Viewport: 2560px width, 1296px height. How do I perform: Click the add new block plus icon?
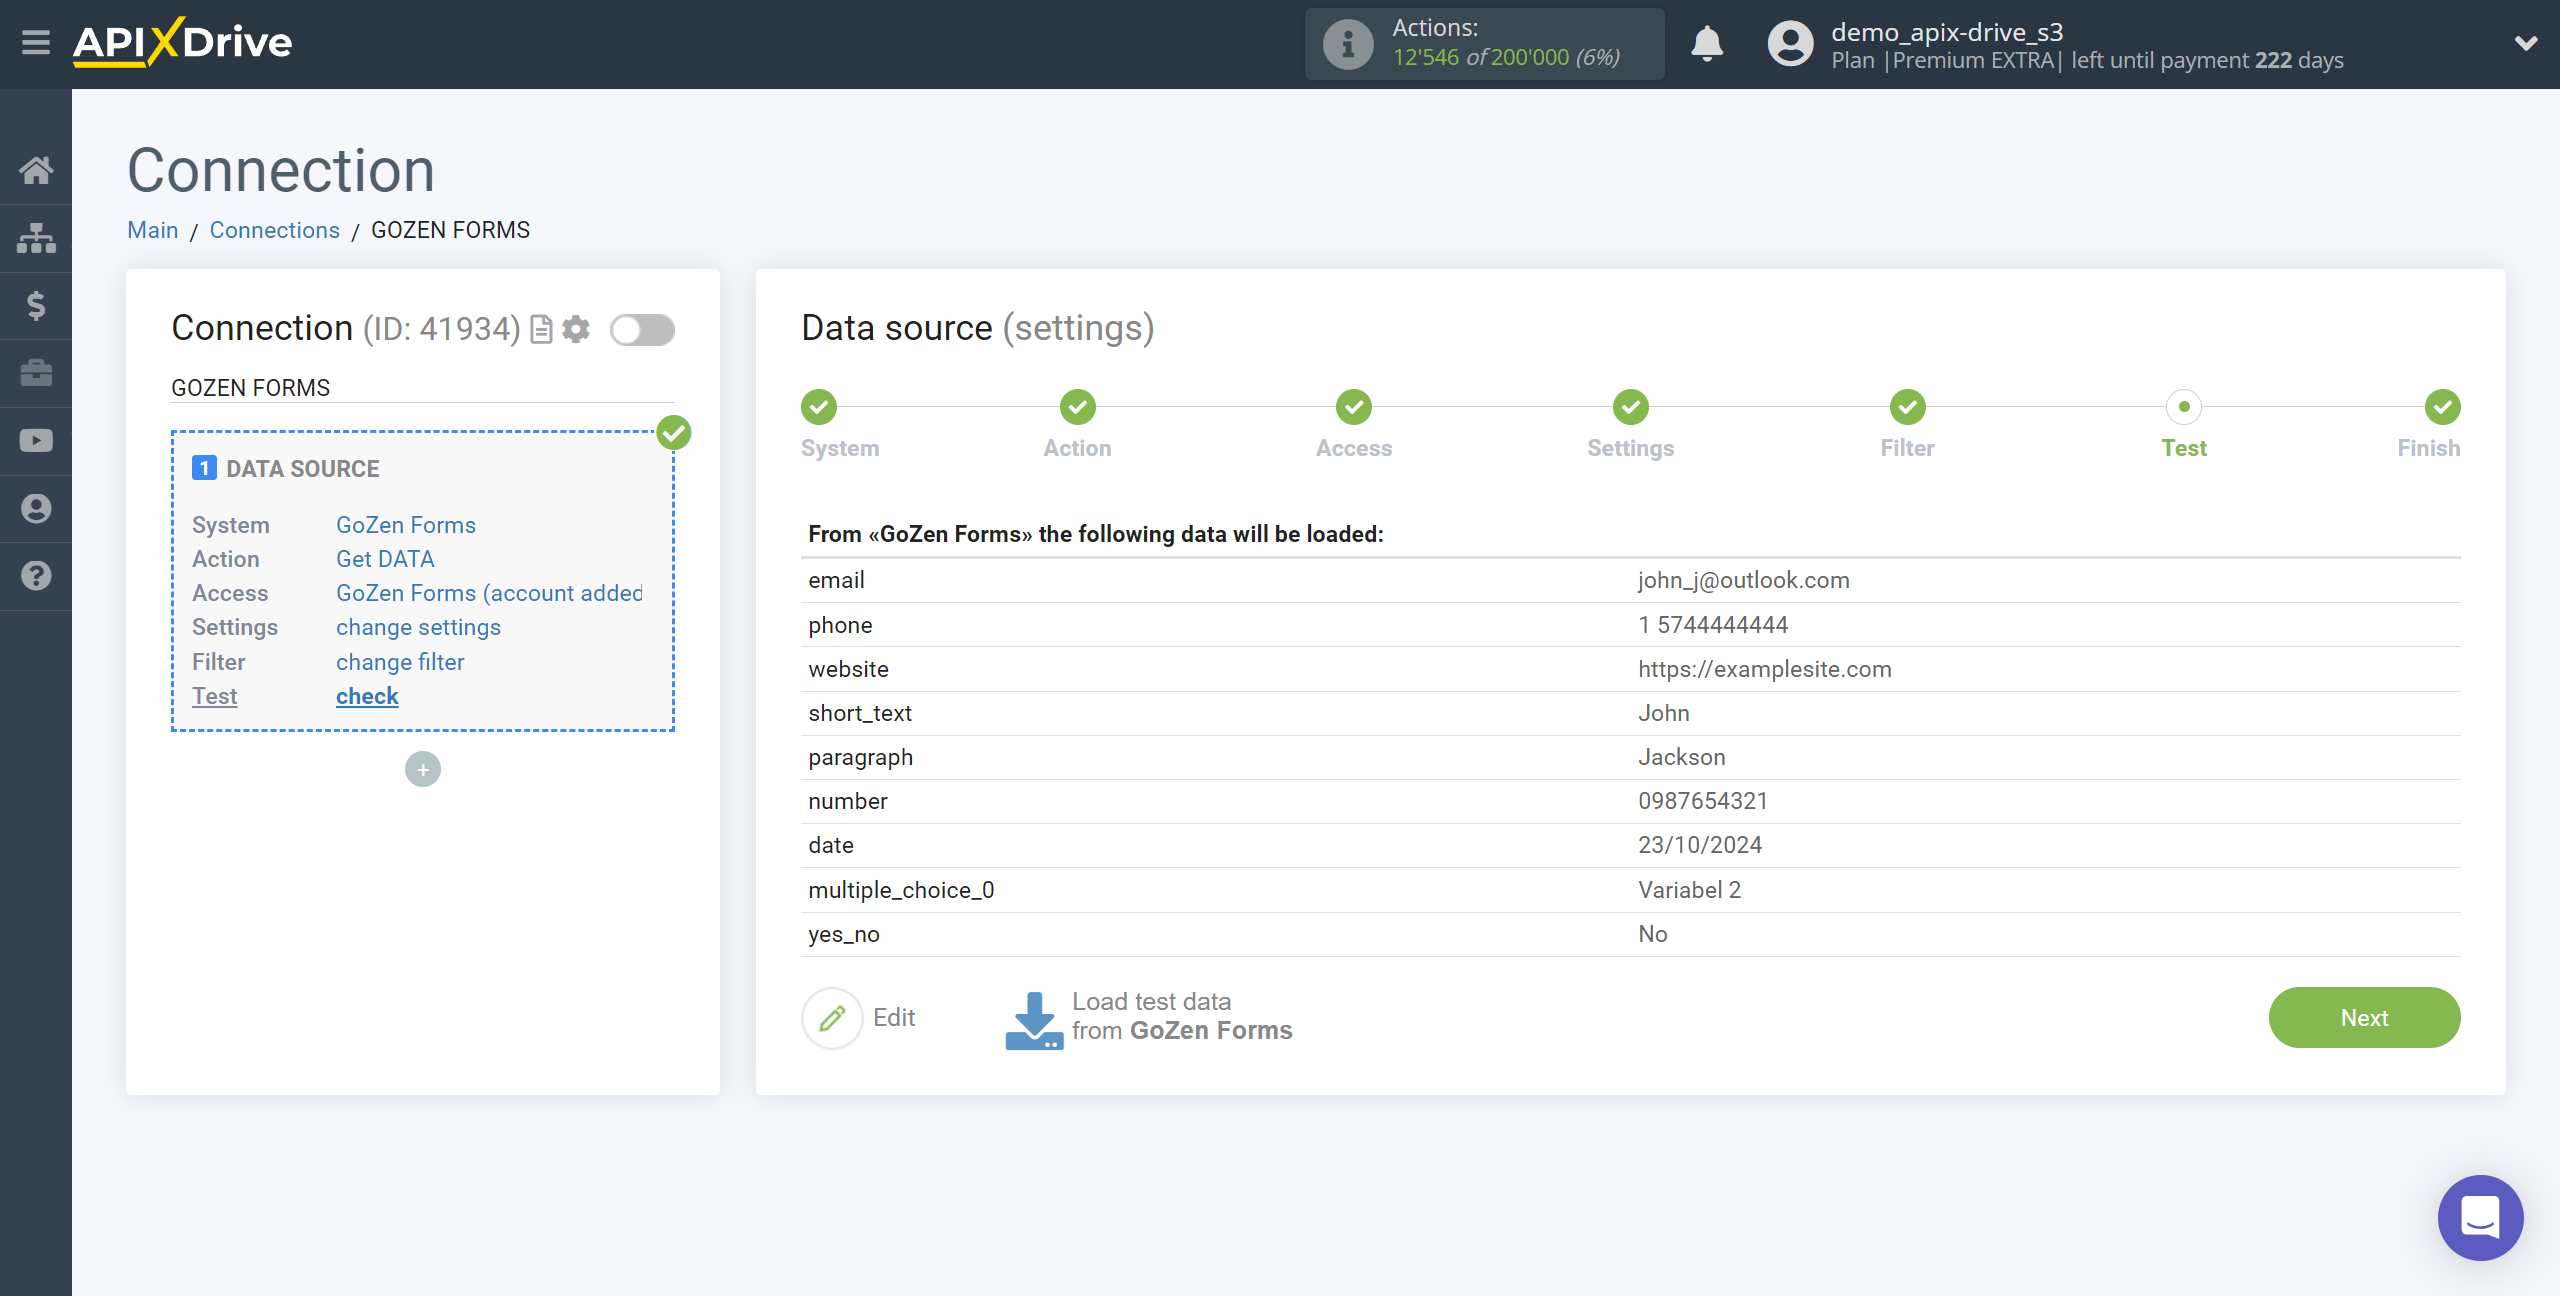click(x=423, y=769)
